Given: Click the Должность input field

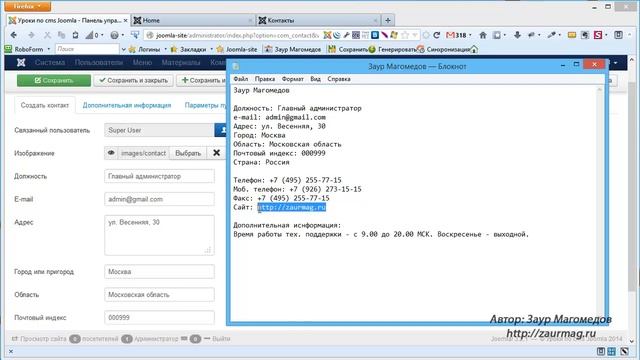Looking at the screenshot, I should click(x=159, y=176).
